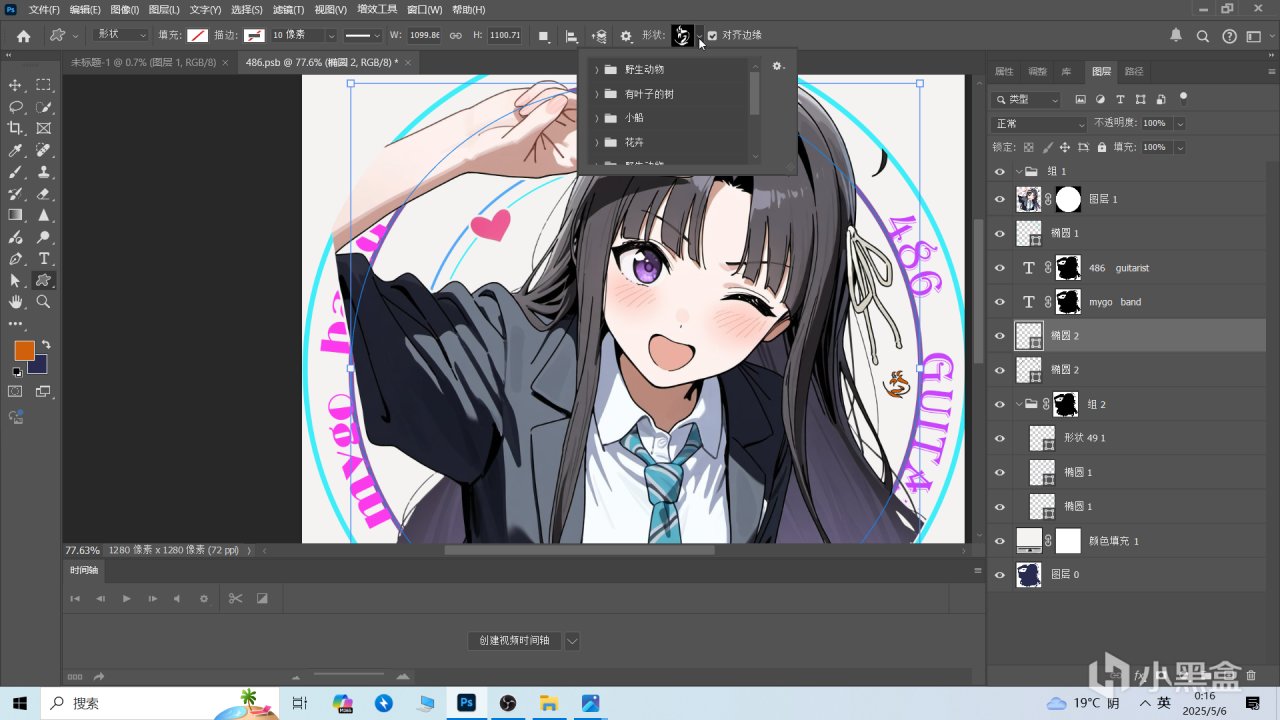Select the Dodge tool
The image size is (1280, 720).
pos(44,237)
